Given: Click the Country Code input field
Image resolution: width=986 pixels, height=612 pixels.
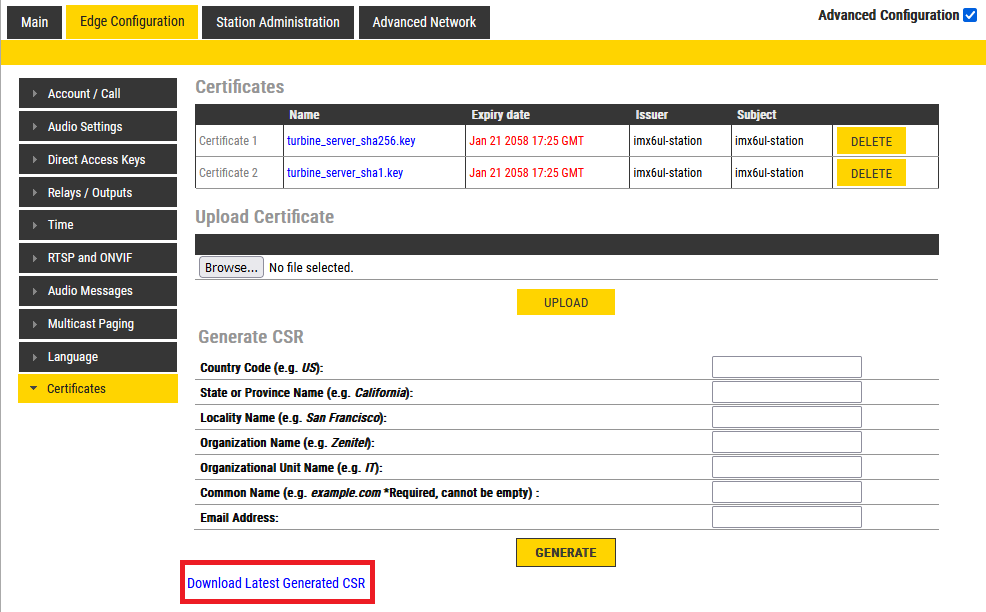Looking at the screenshot, I should [x=786, y=367].
